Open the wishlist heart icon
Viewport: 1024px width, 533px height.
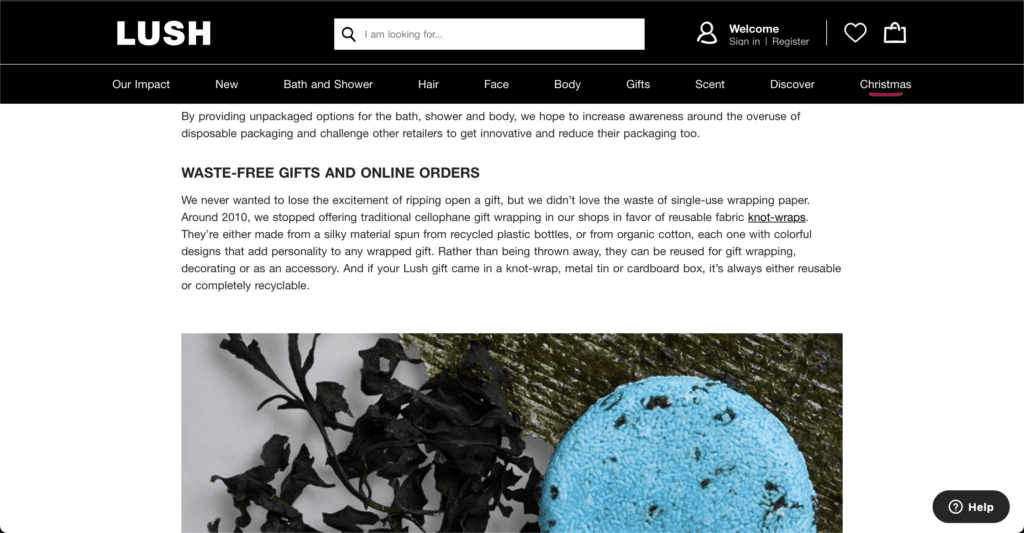[x=855, y=33]
